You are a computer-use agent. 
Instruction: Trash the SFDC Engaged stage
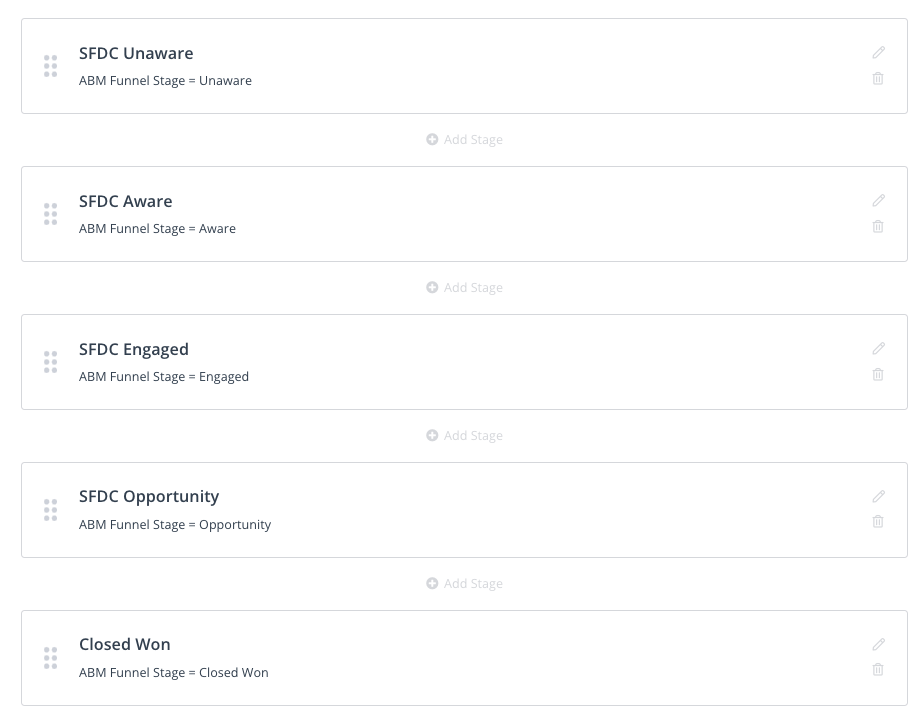pos(878,374)
